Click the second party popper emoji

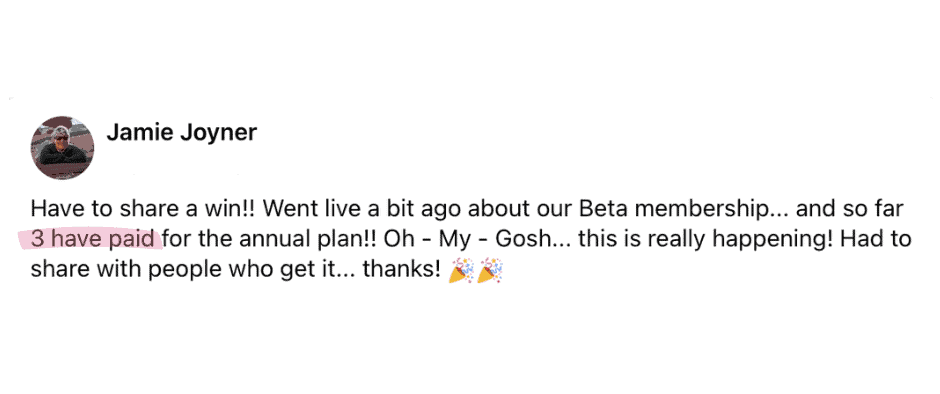pos(490,270)
